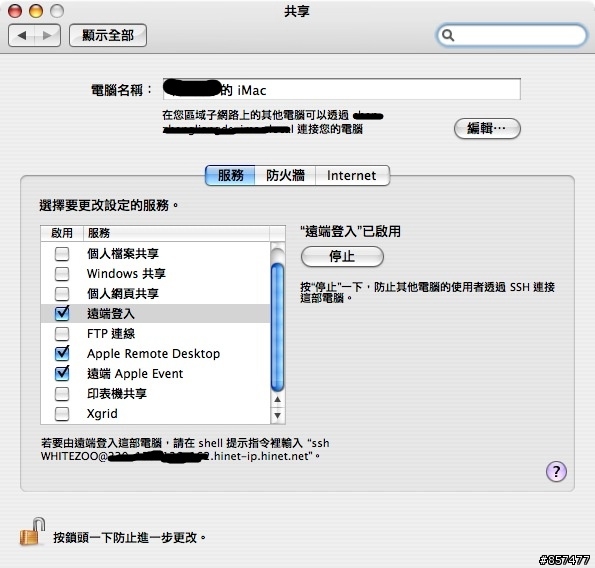Open help with the question mark button

[556, 471]
